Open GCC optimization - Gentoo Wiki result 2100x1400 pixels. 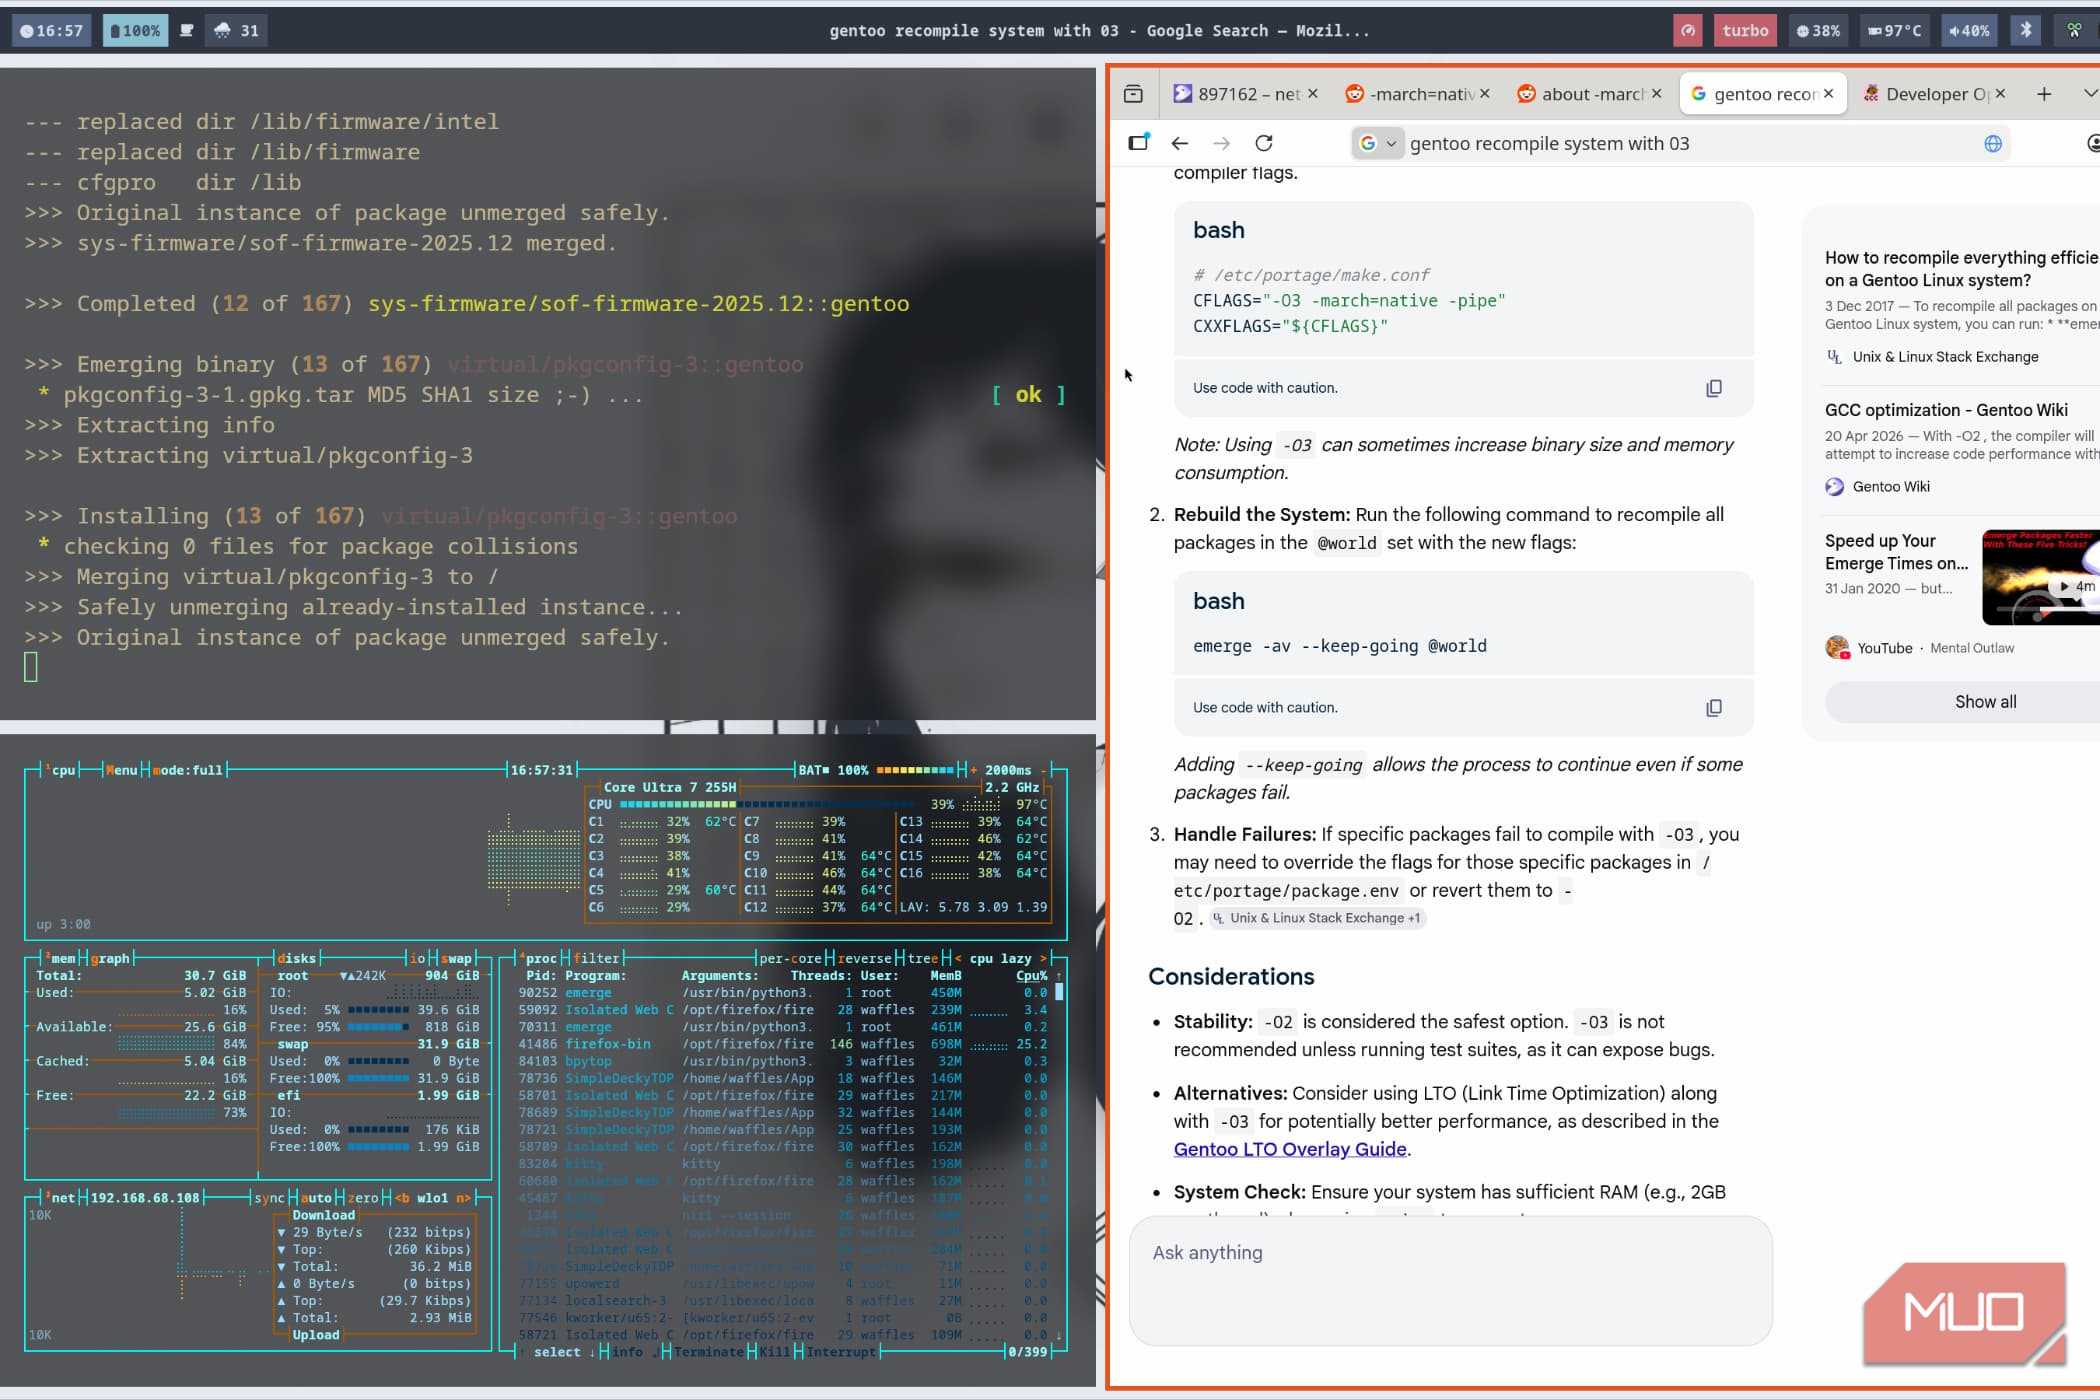[x=1946, y=410]
